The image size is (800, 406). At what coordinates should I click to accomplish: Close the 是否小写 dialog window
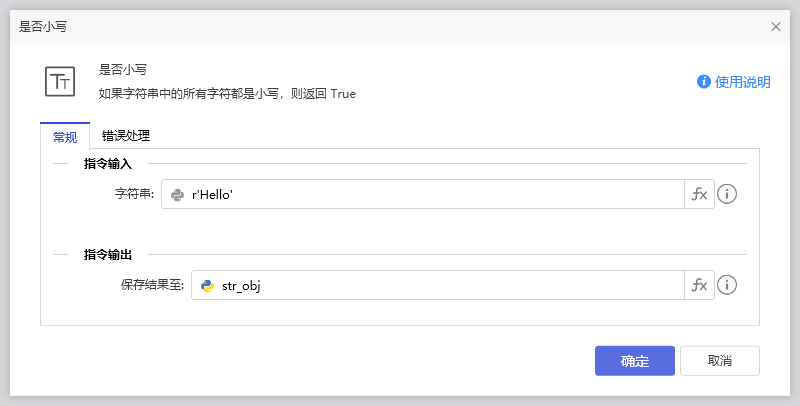click(776, 27)
